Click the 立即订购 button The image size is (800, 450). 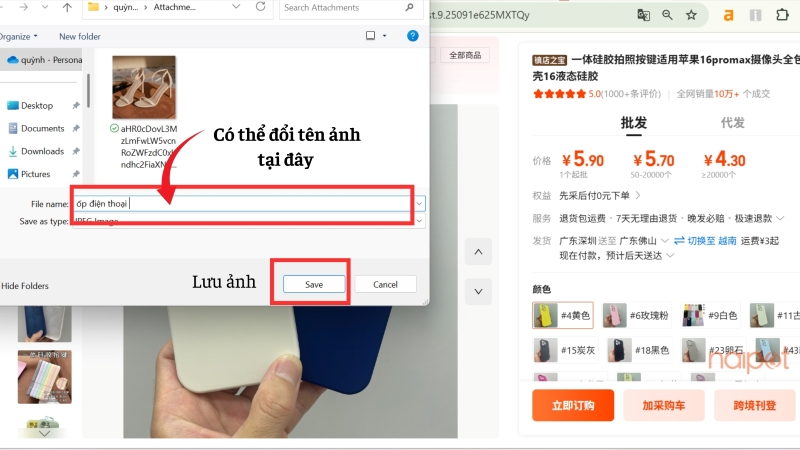point(573,406)
